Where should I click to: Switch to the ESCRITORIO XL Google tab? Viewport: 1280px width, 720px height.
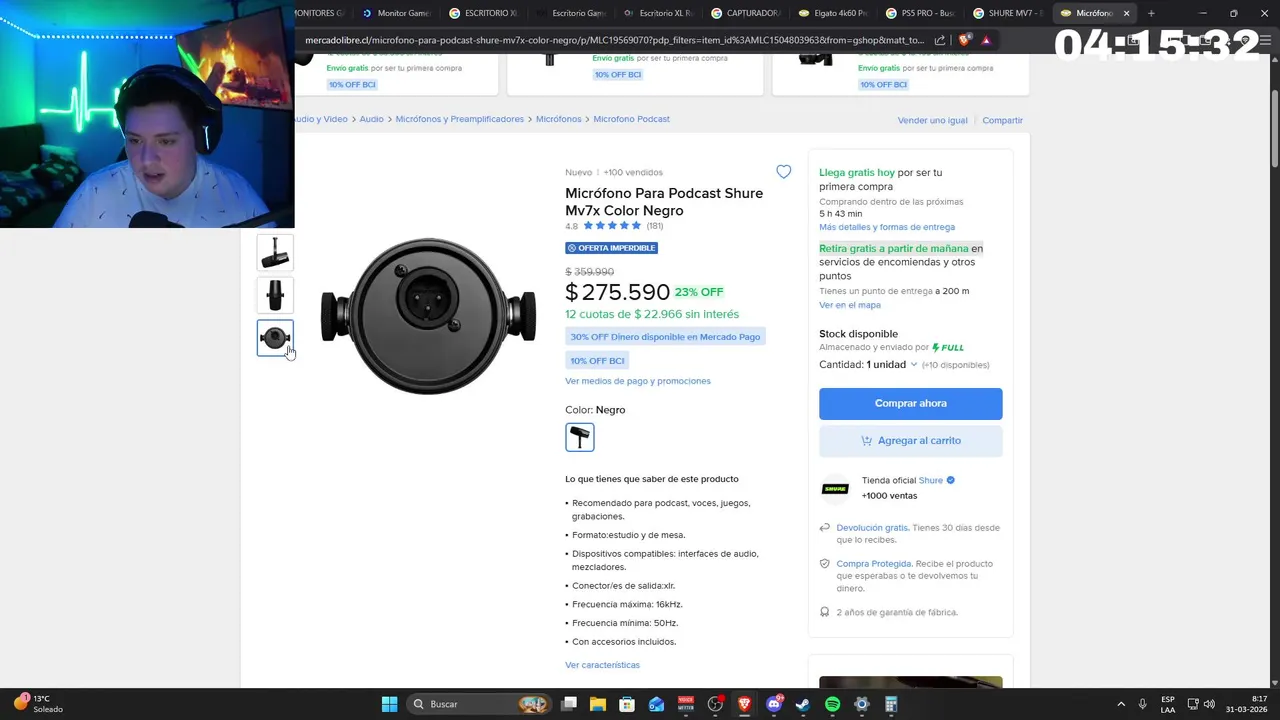(x=484, y=13)
